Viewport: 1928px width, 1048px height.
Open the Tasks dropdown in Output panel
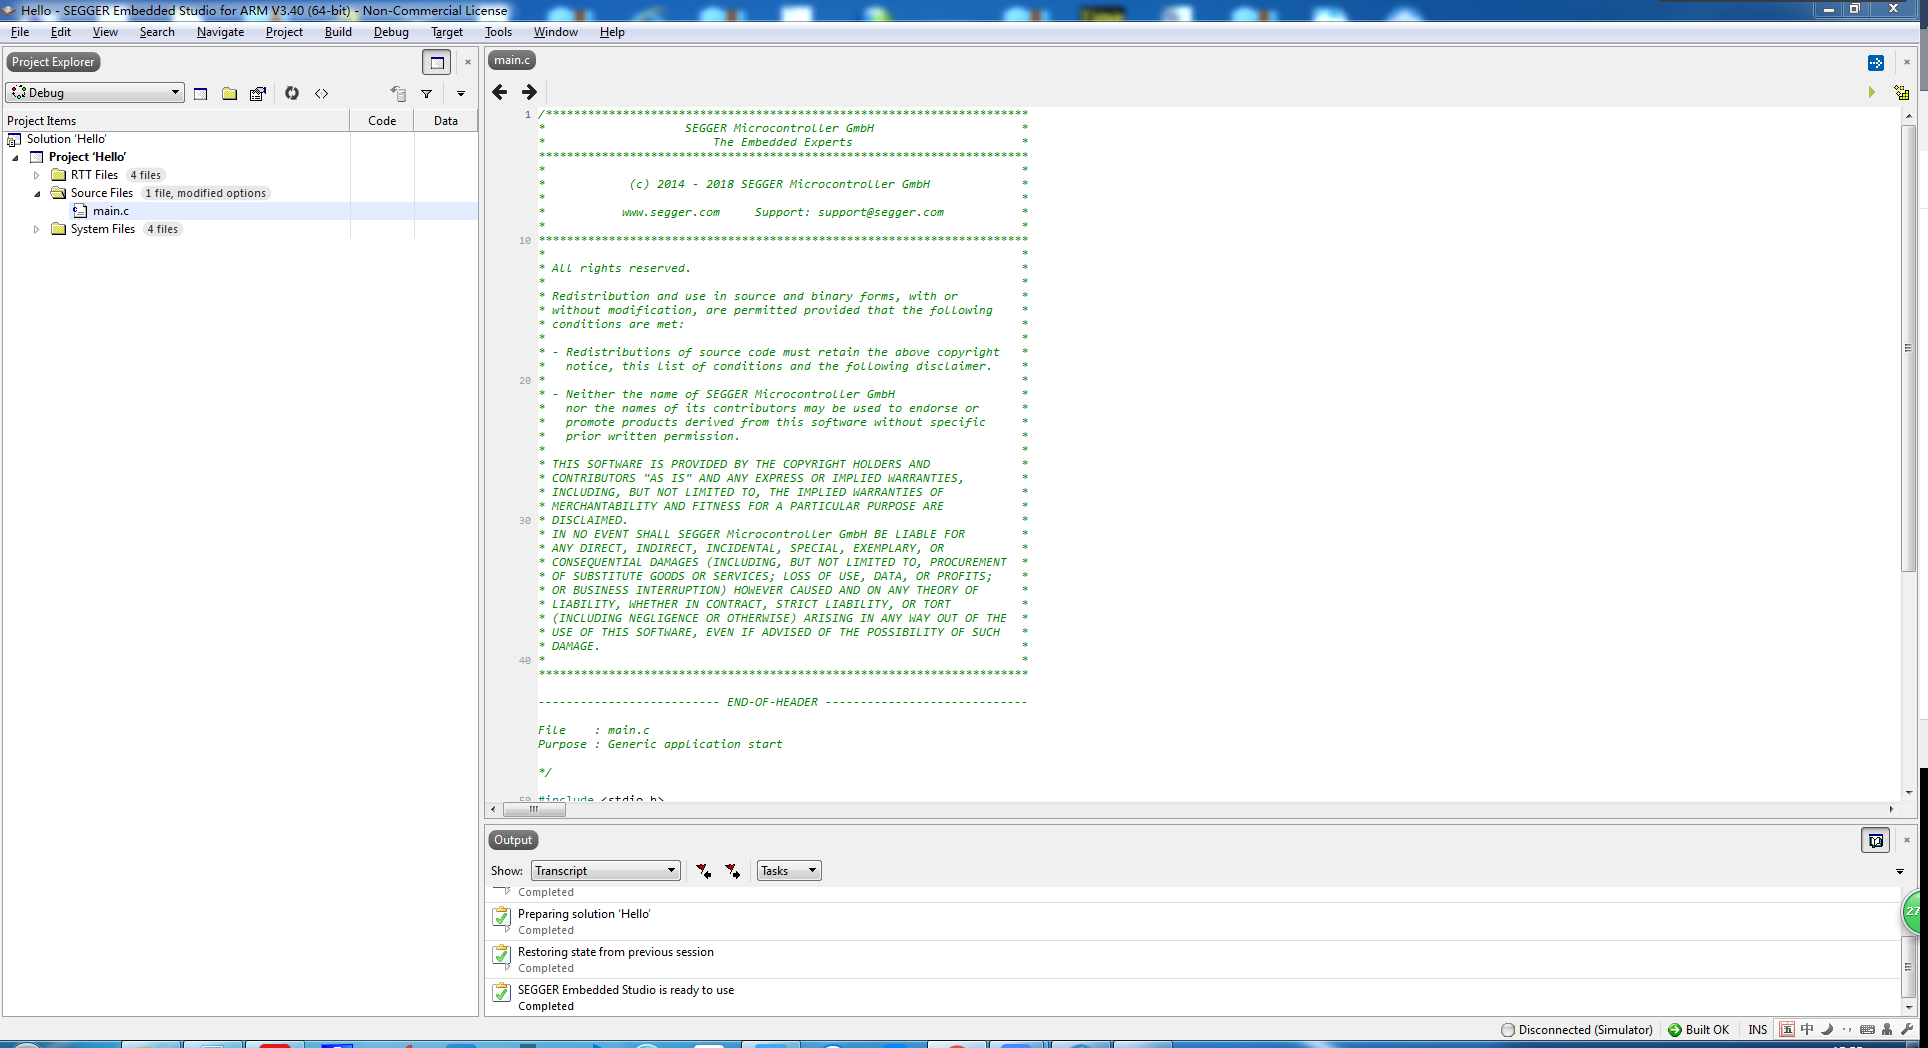click(x=788, y=871)
